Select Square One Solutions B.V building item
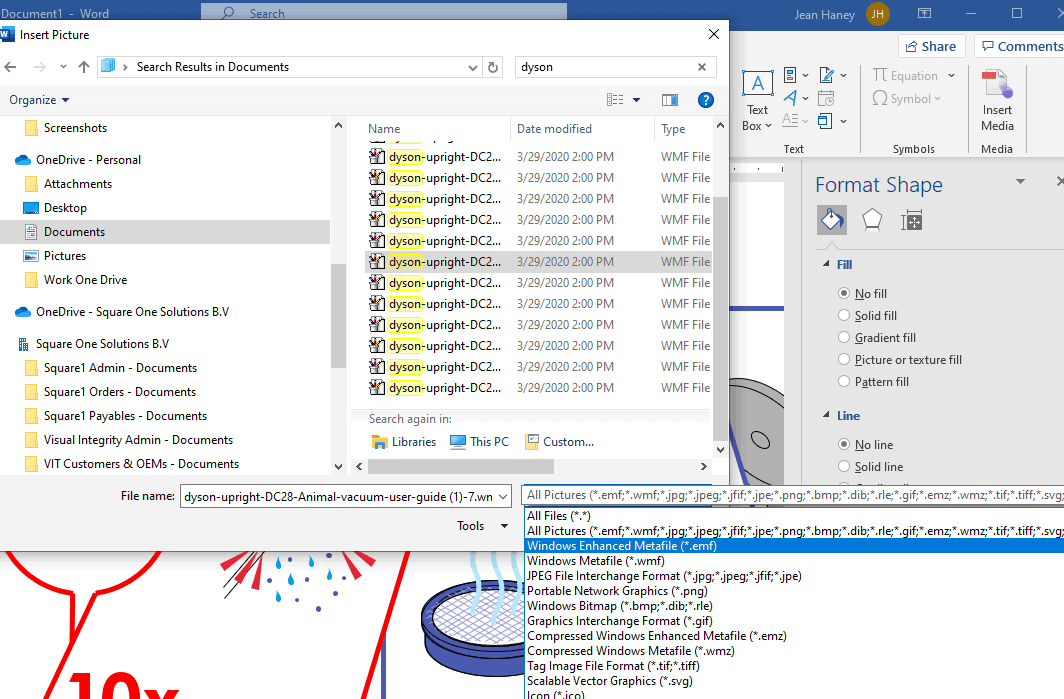This screenshot has height=699, width=1064. (102, 343)
